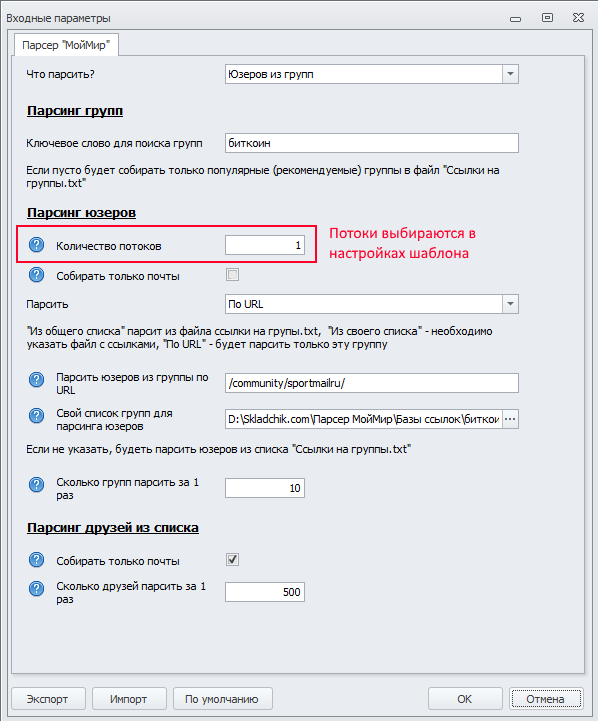Open the Парсить dropdown showing По URL
598x721 pixels.
click(x=510, y=304)
